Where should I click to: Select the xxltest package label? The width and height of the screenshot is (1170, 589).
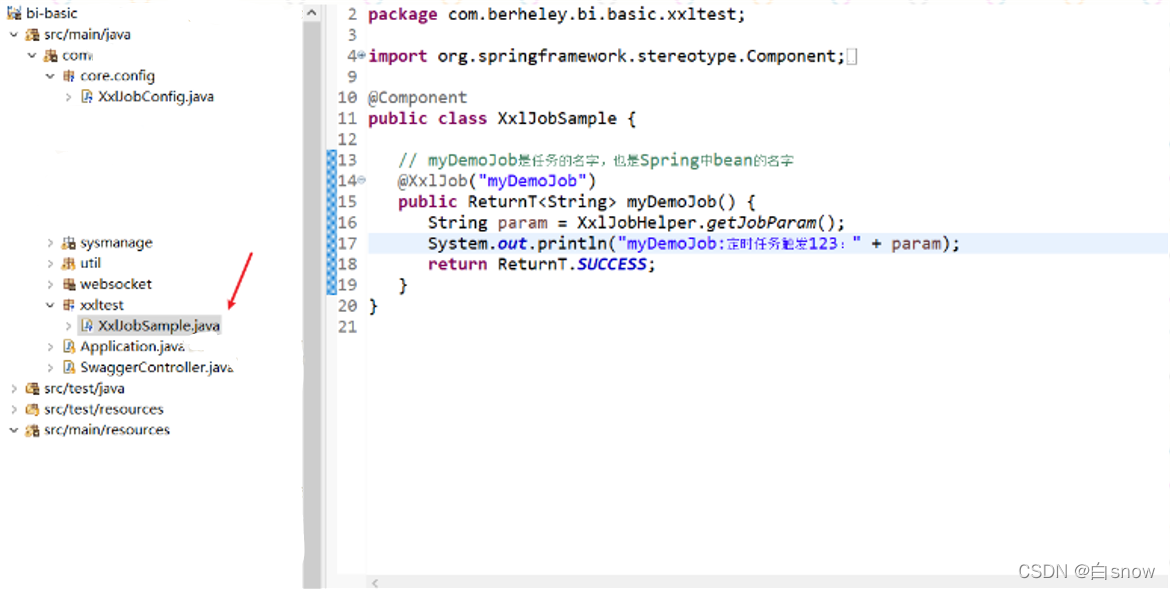pyautogui.click(x=102, y=305)
